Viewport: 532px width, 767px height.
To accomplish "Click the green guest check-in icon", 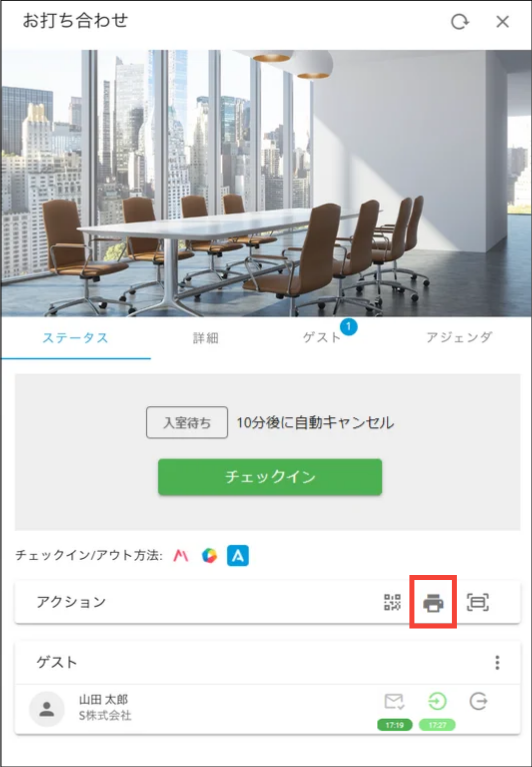I will tap(437, 702).
